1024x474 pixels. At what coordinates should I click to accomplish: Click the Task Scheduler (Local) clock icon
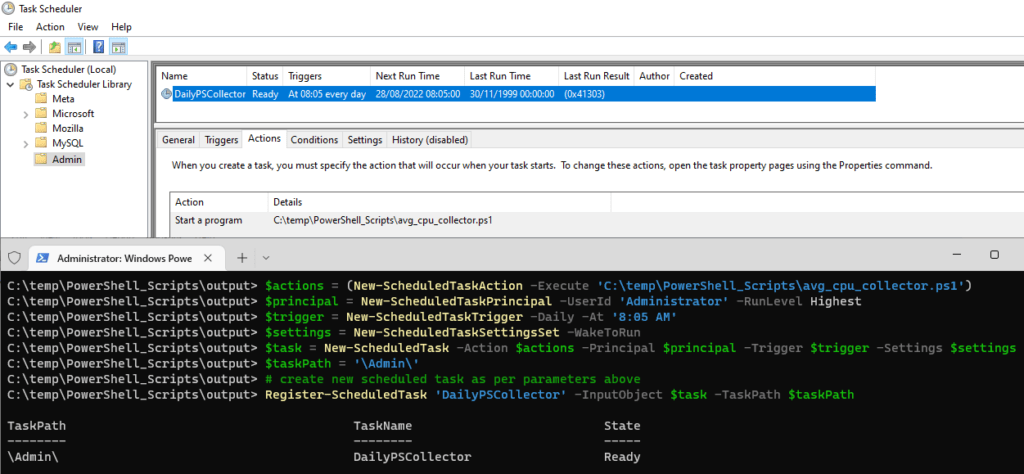(x=11, y=69)
